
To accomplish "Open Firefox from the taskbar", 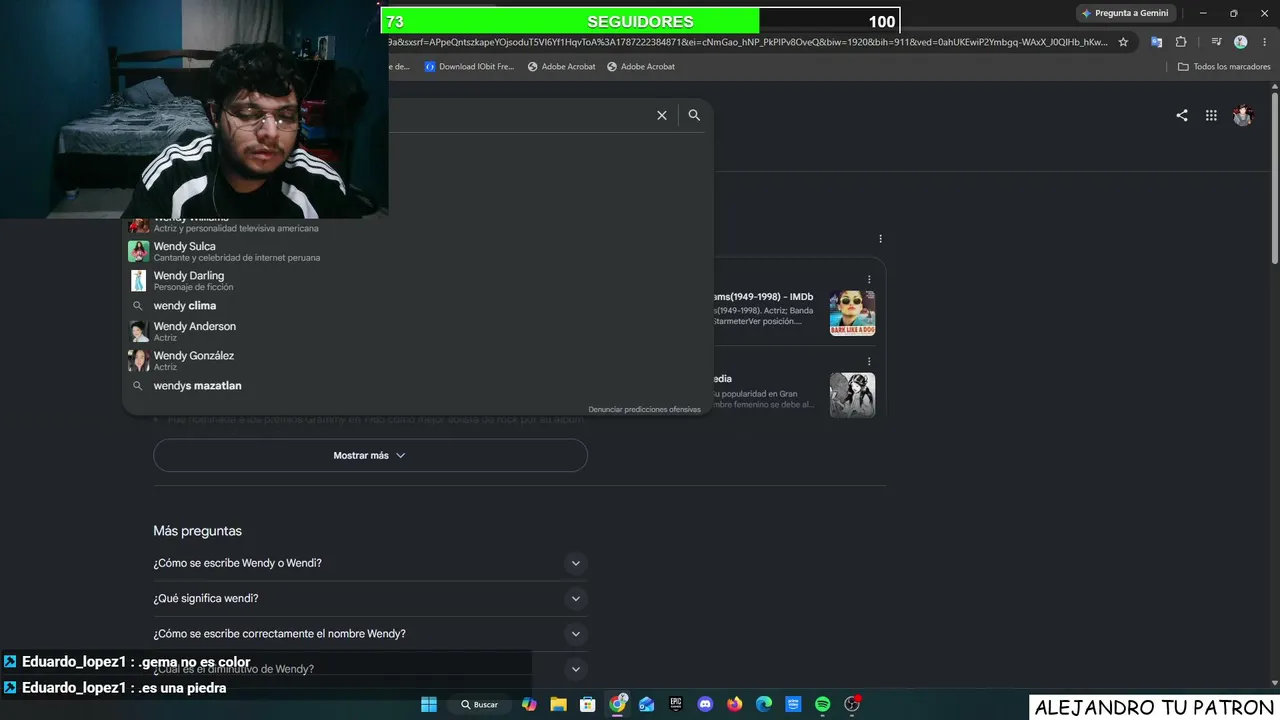I will click(x=735, y=704).
